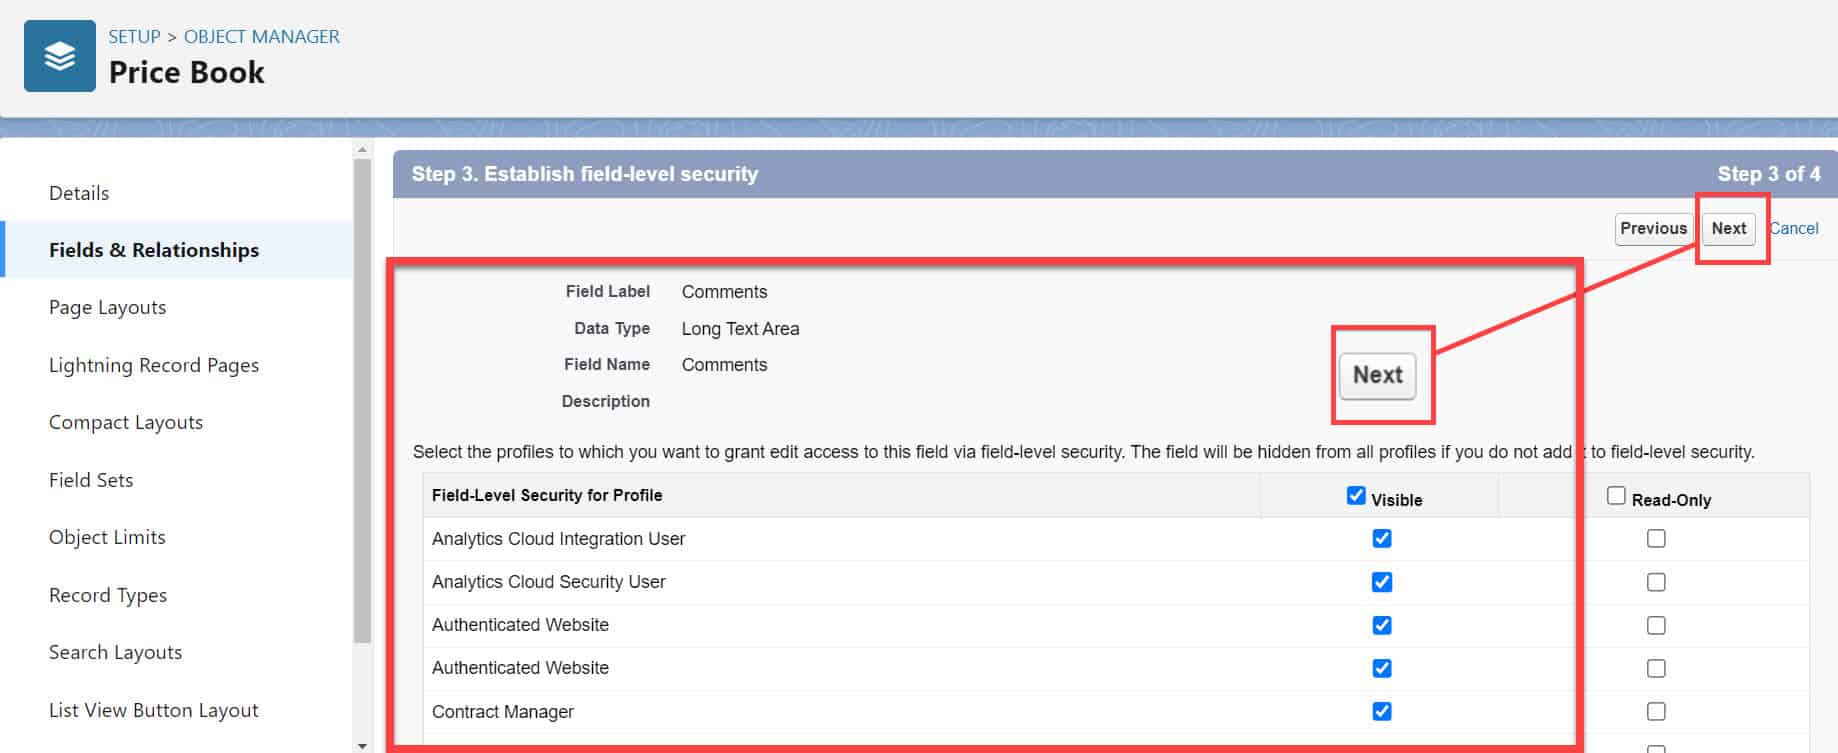Uncheck the Visible header checkbox
1838x753 pixels.
pos(1355,494)
